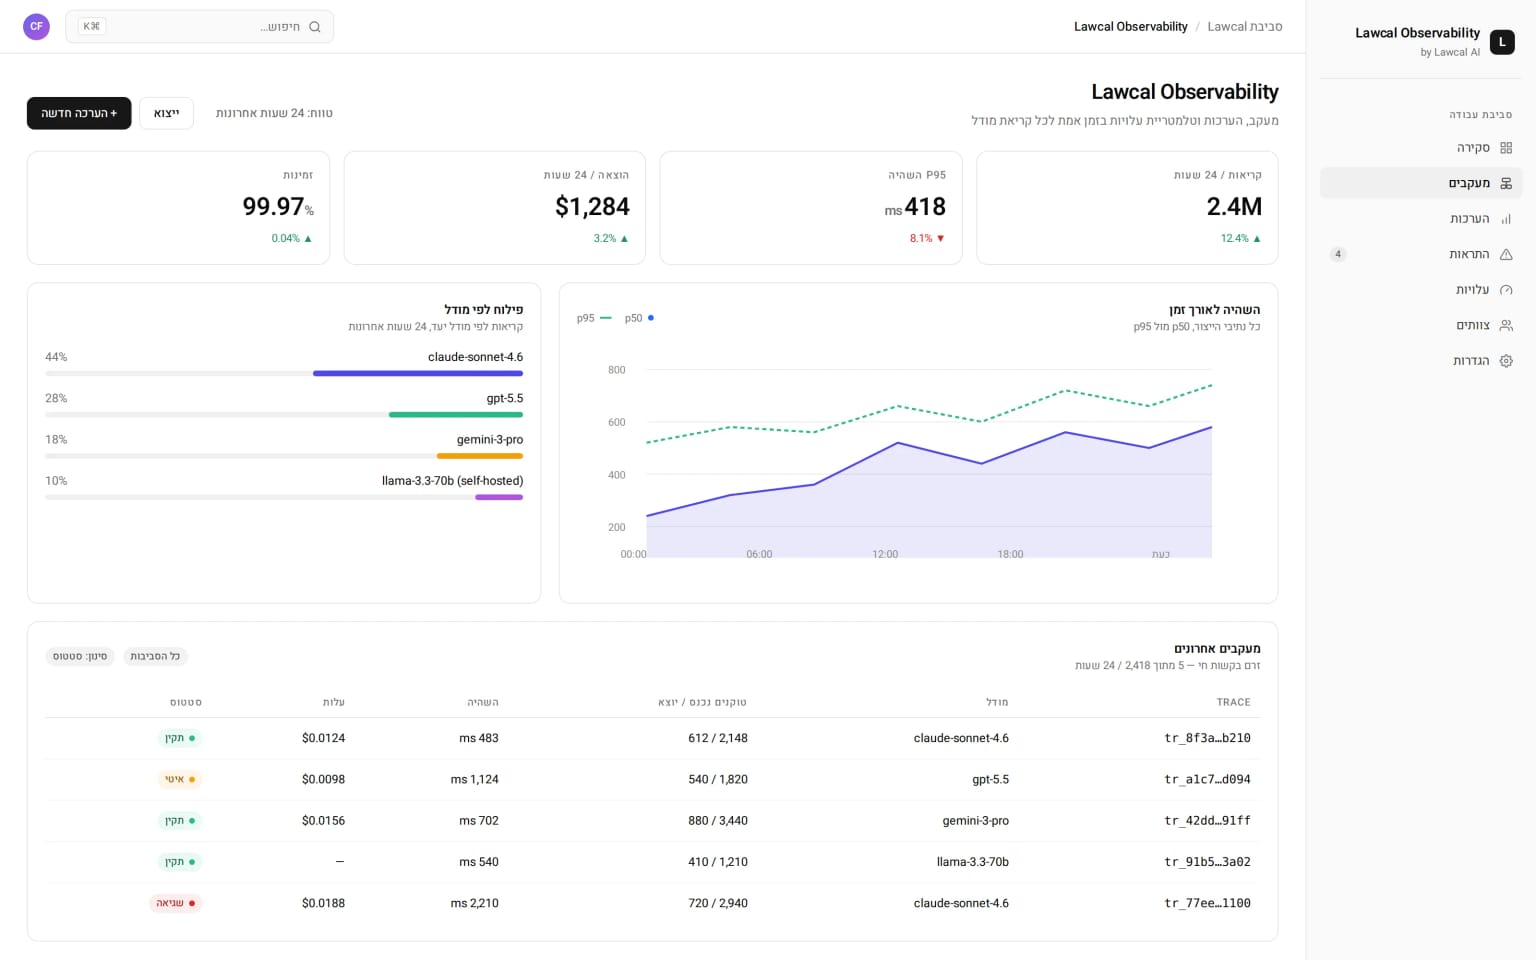This screenshot has width=1536, height=960.
Task: Toggle the p50 legend series
Action: click(639, 318)
